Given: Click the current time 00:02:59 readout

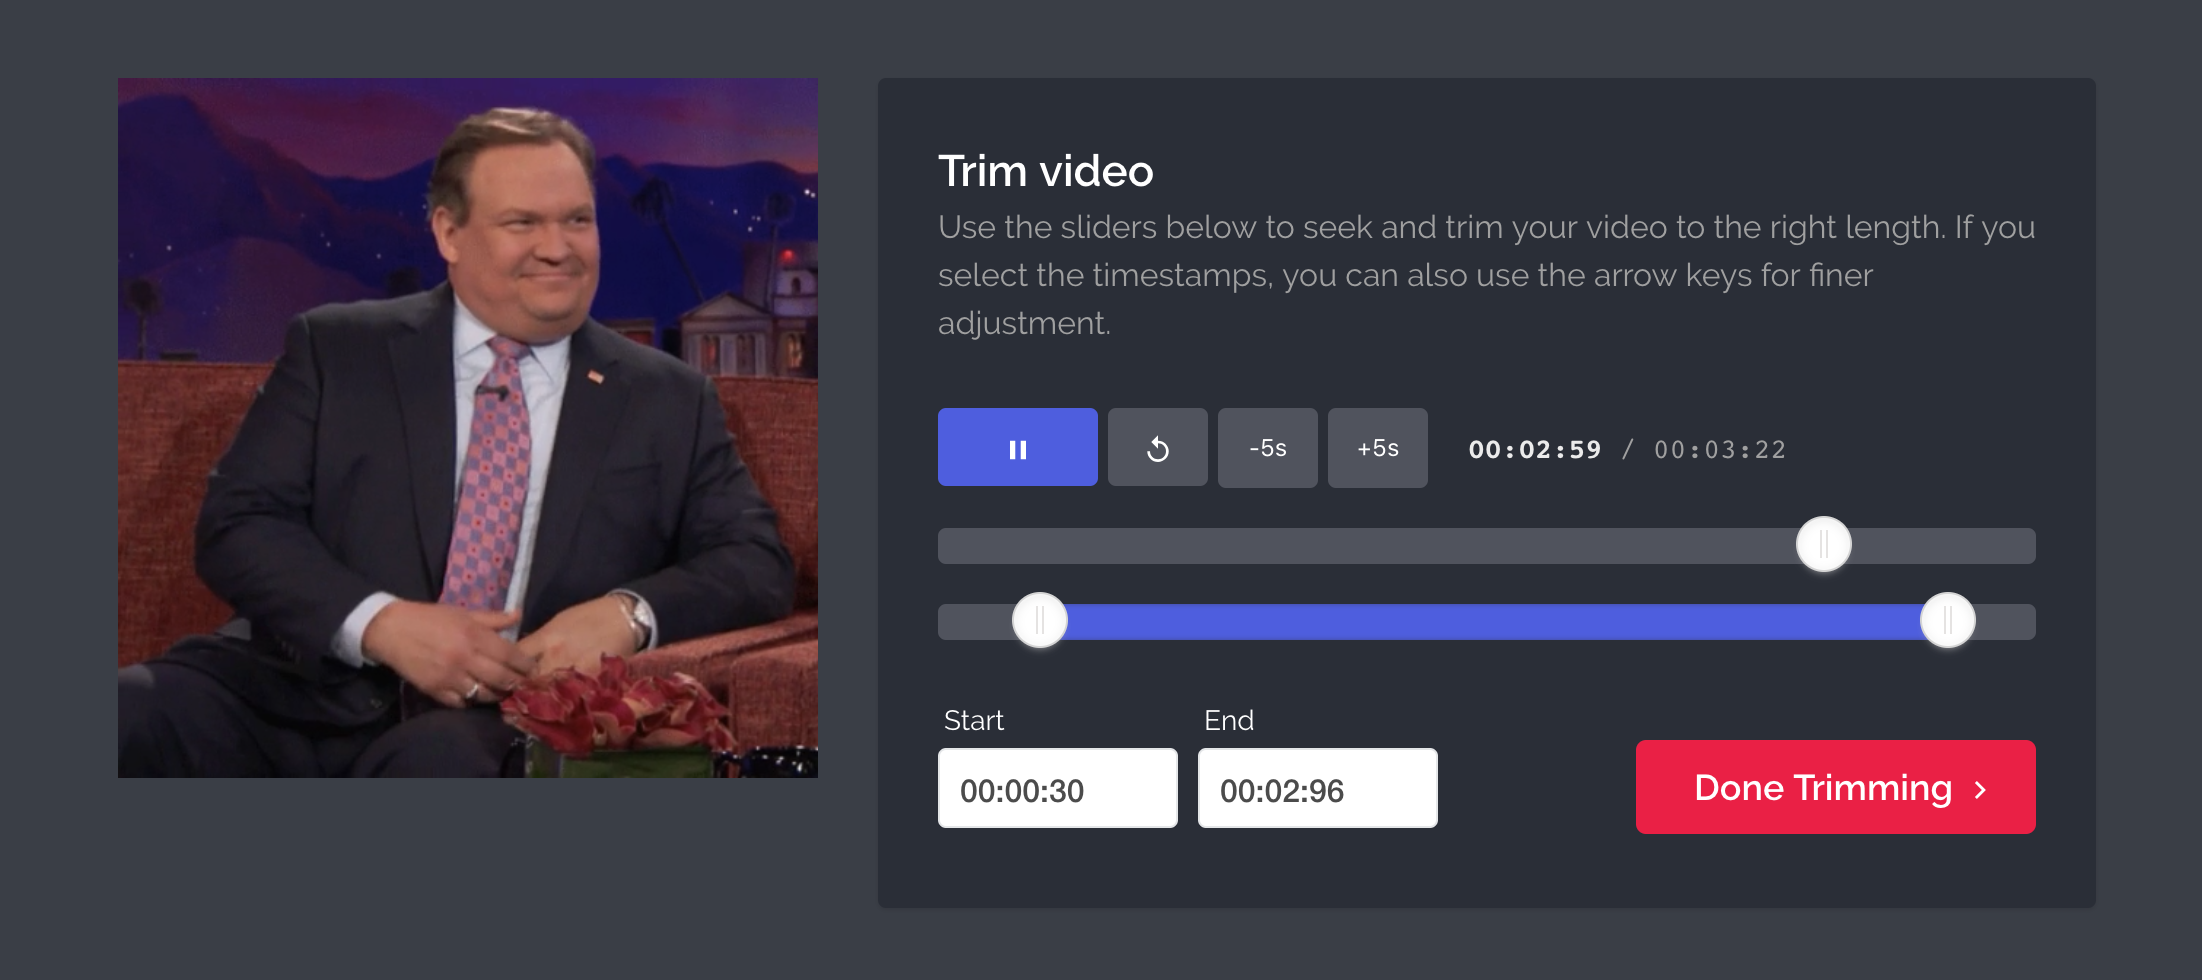Looking at the screenshot, I should click(x=1535, y=450).
